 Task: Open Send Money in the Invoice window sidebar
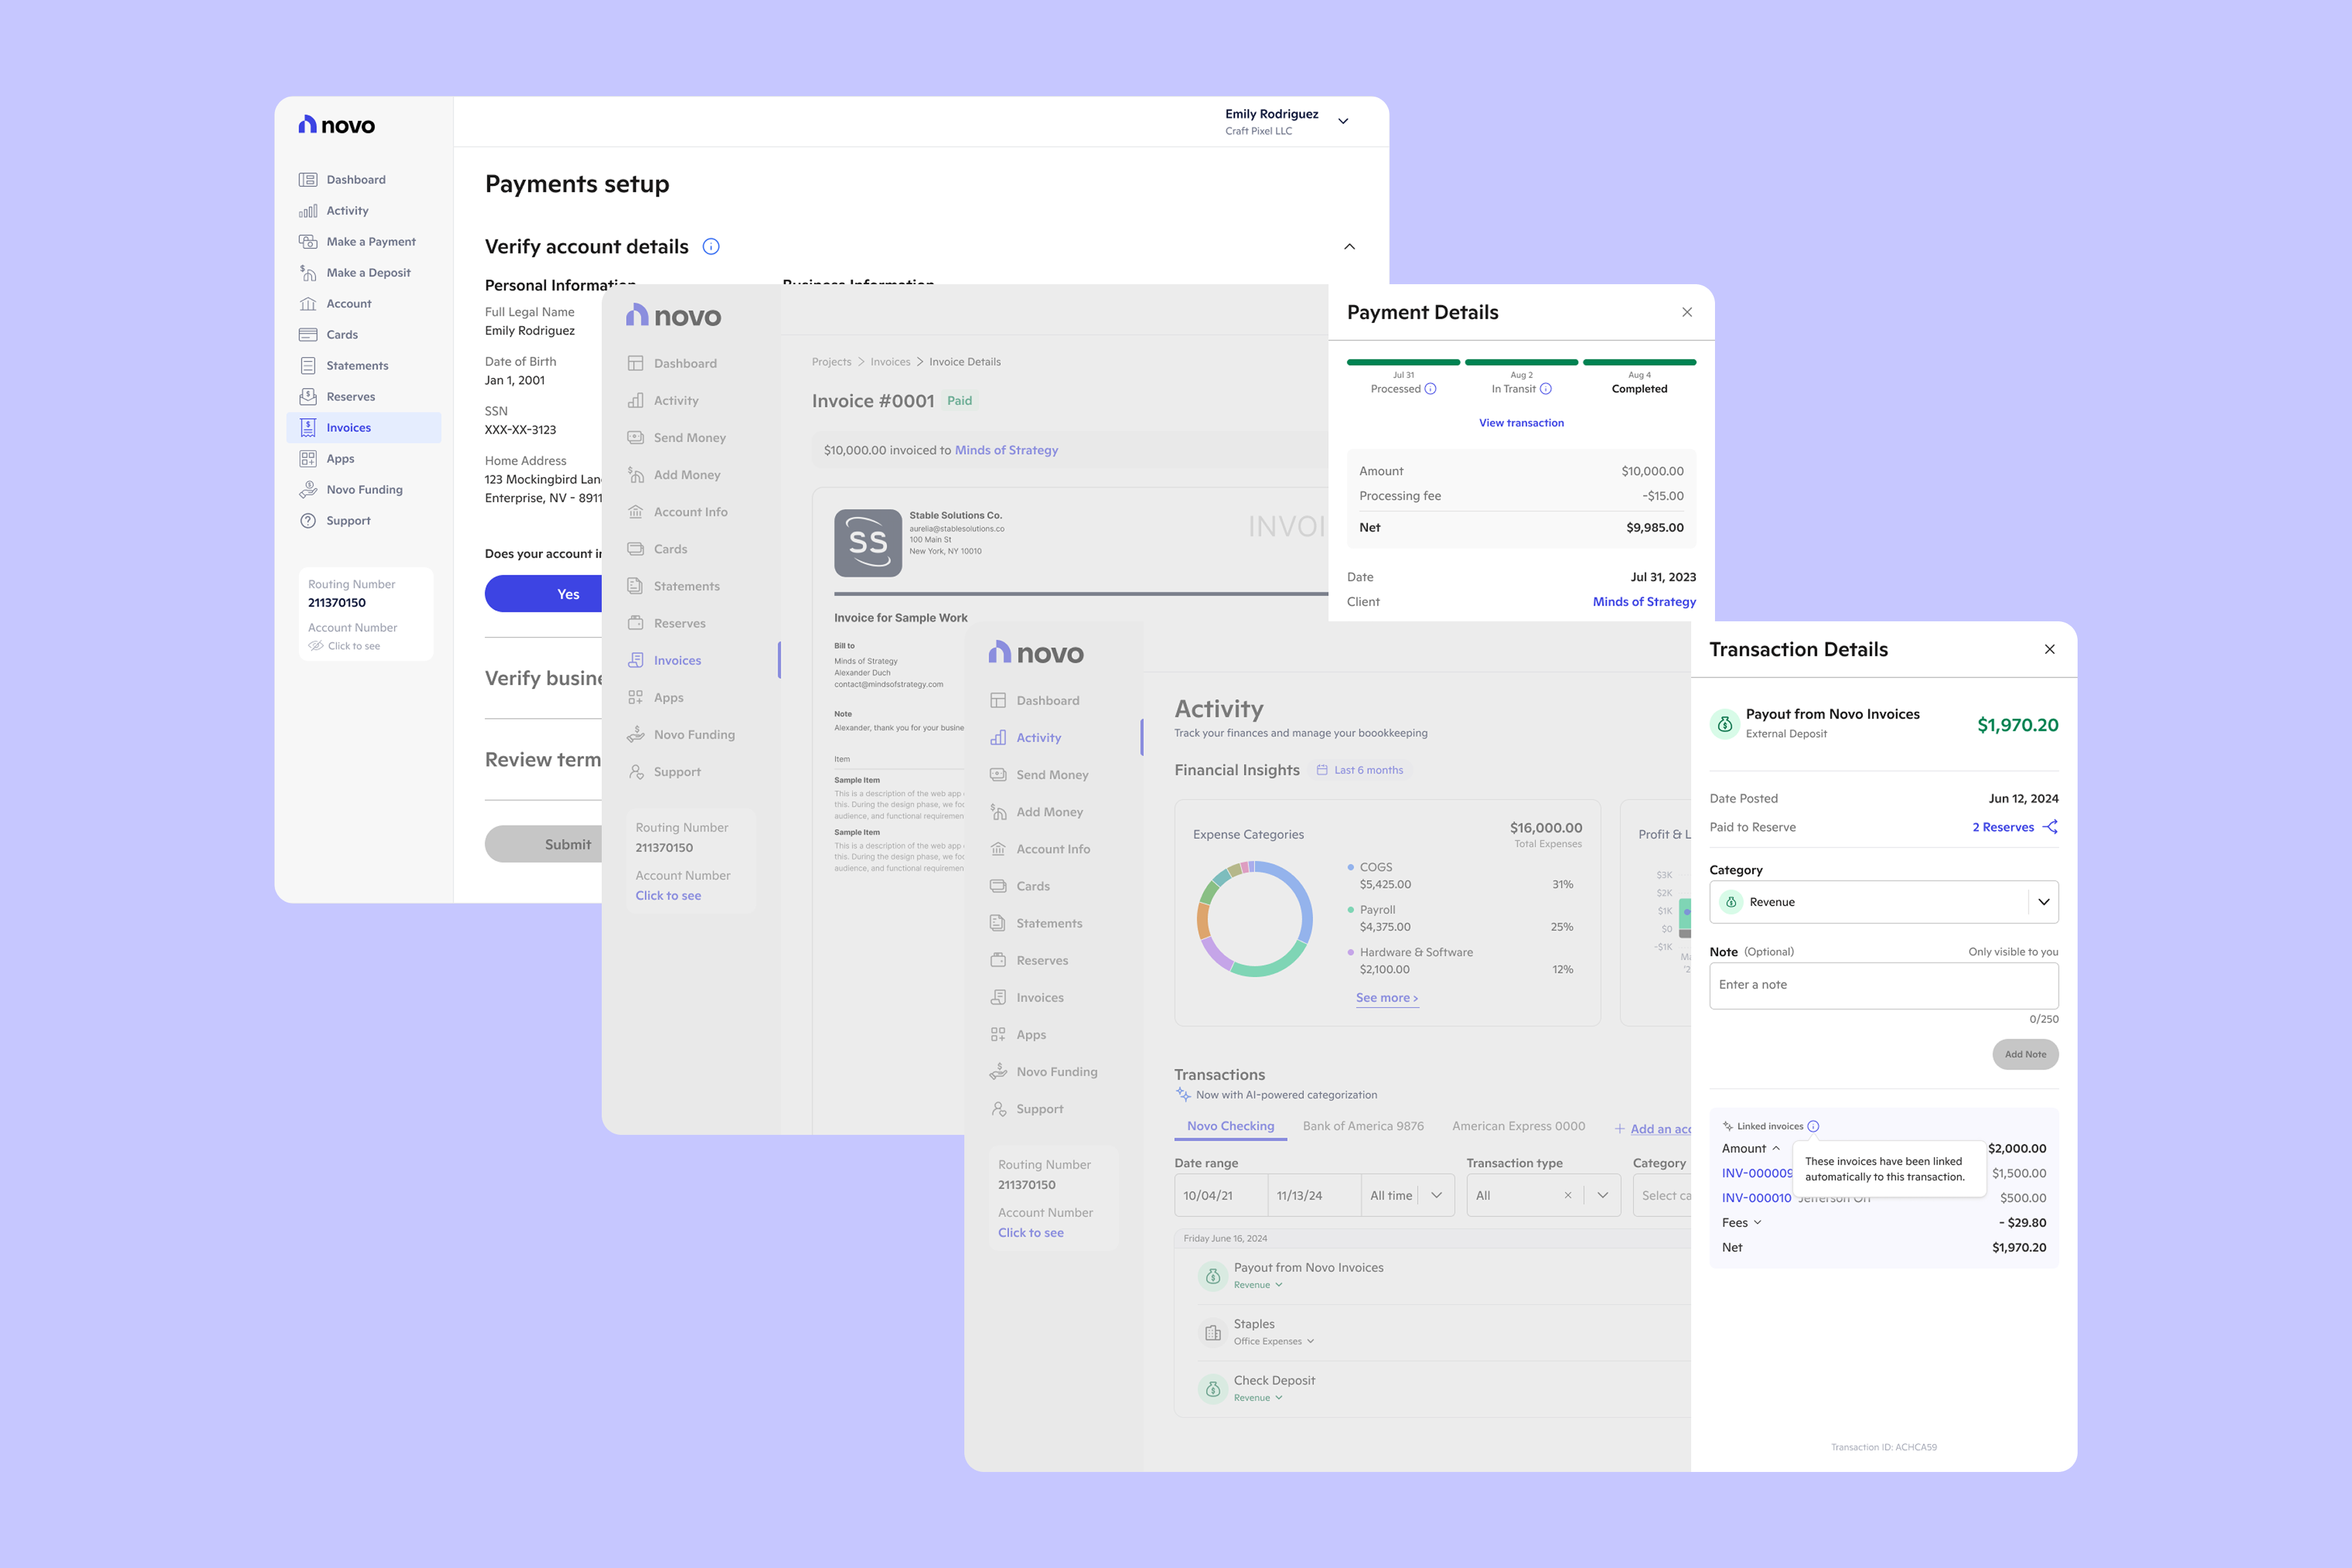coord(676,438)
